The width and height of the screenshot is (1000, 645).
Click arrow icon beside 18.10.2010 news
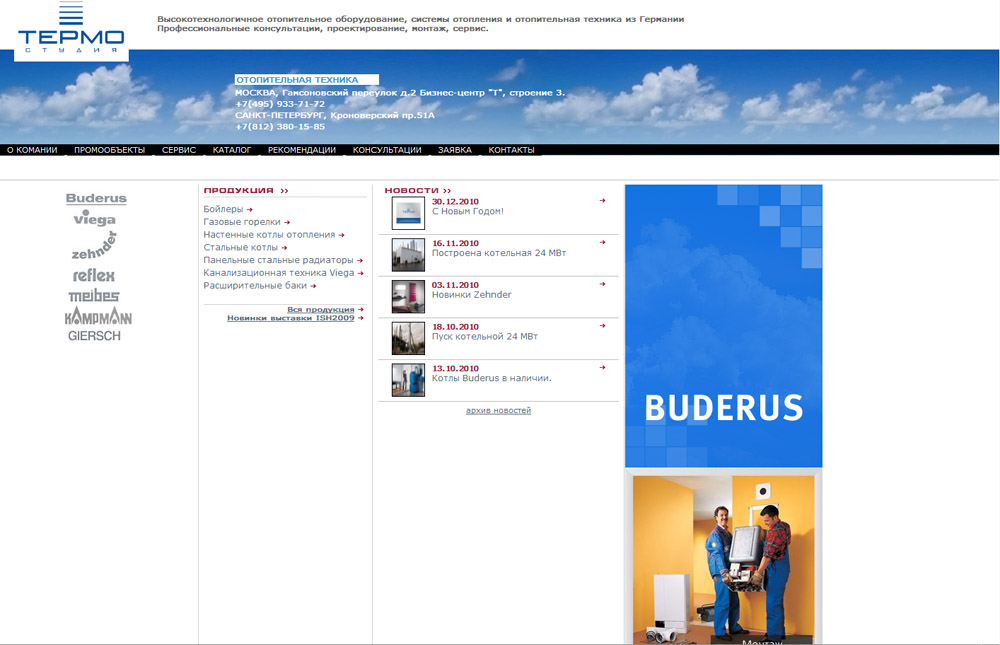tap(602, 326)
